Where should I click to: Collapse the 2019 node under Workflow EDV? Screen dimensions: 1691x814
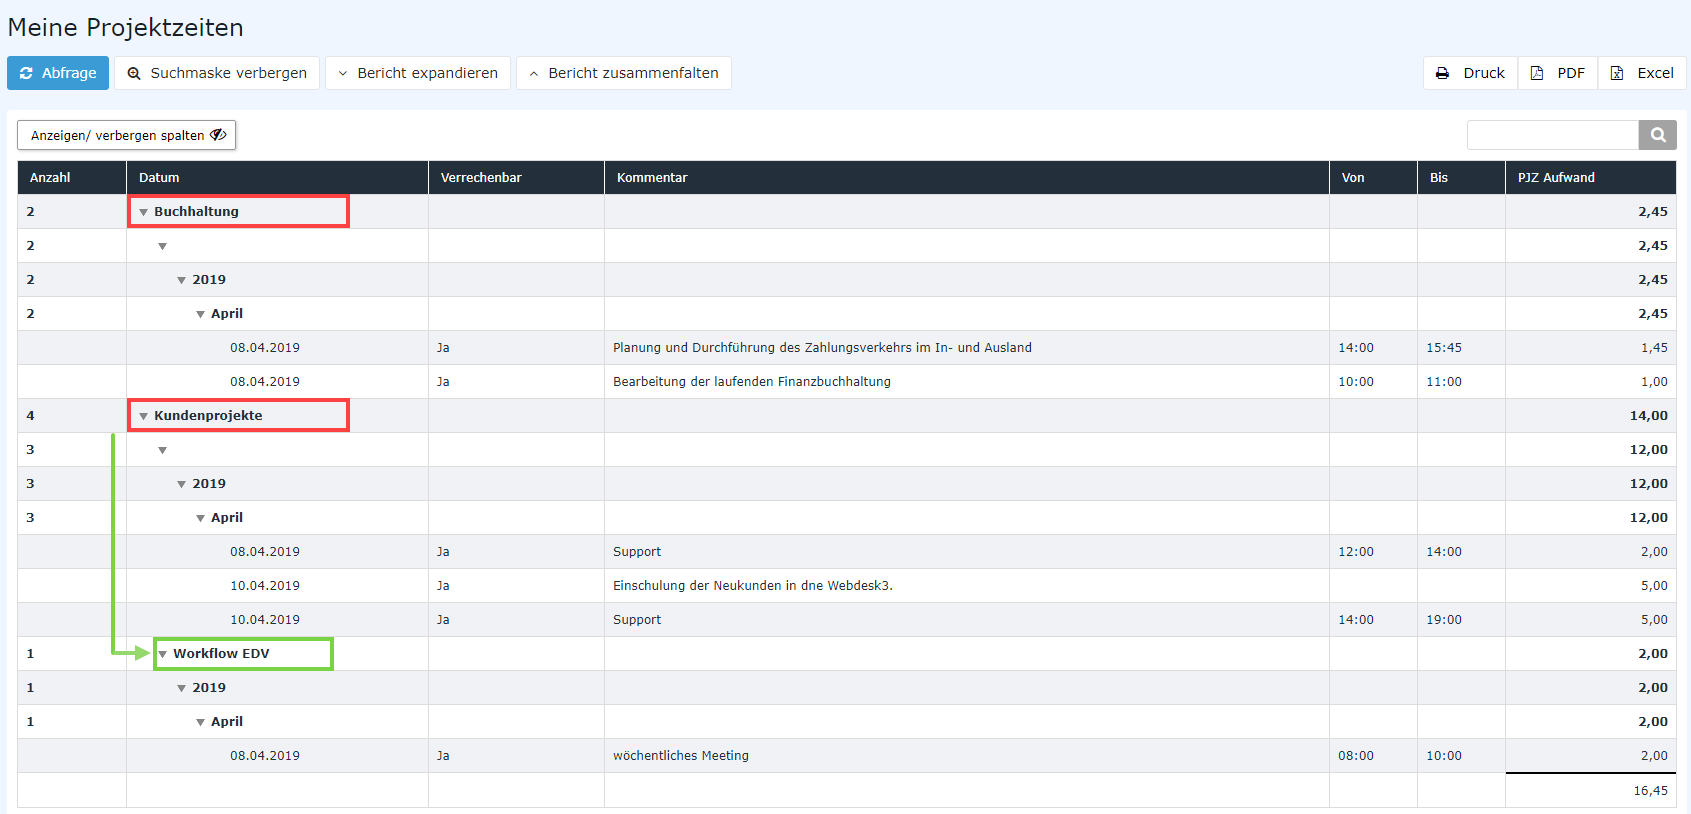point(181,688)
